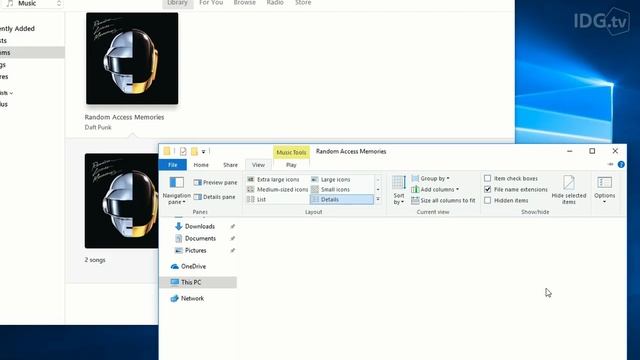The height and width of the screenshot is (360, 640).
Task: Open Customize Quick Access Toolbar dropdown
Action: coord(203,152)
